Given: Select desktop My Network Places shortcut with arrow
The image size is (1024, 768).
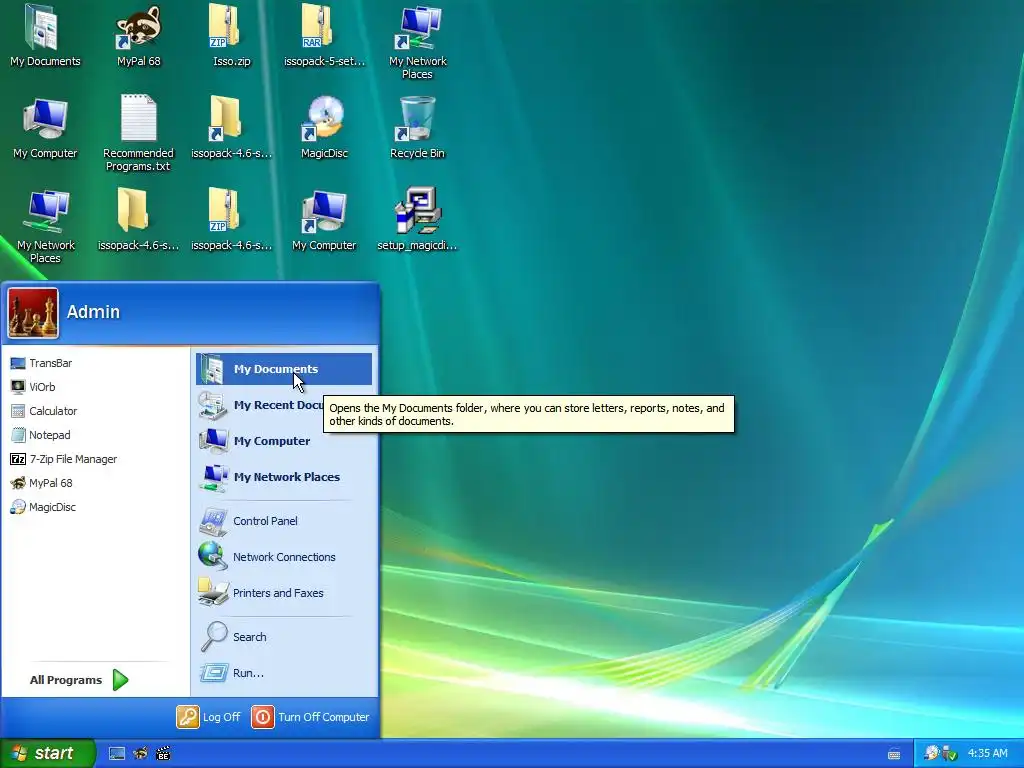Looking at the screenshot, I should pyautogui.click(x=417, y=42).
